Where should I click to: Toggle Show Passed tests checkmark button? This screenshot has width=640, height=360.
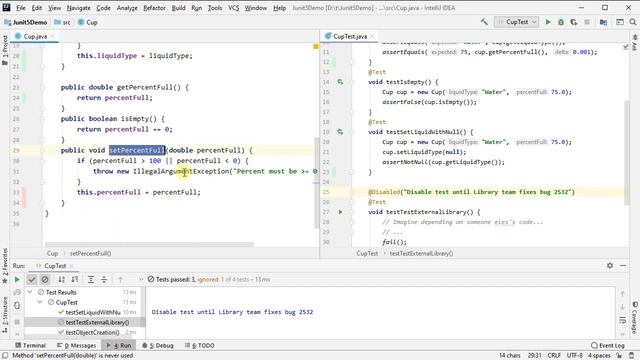pyautogui.click(x=32, y=280)
